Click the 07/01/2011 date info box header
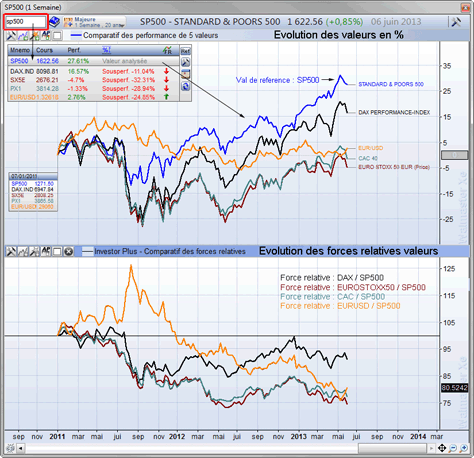The height and width of the screenshot is (458, 474). coord(33,176)
